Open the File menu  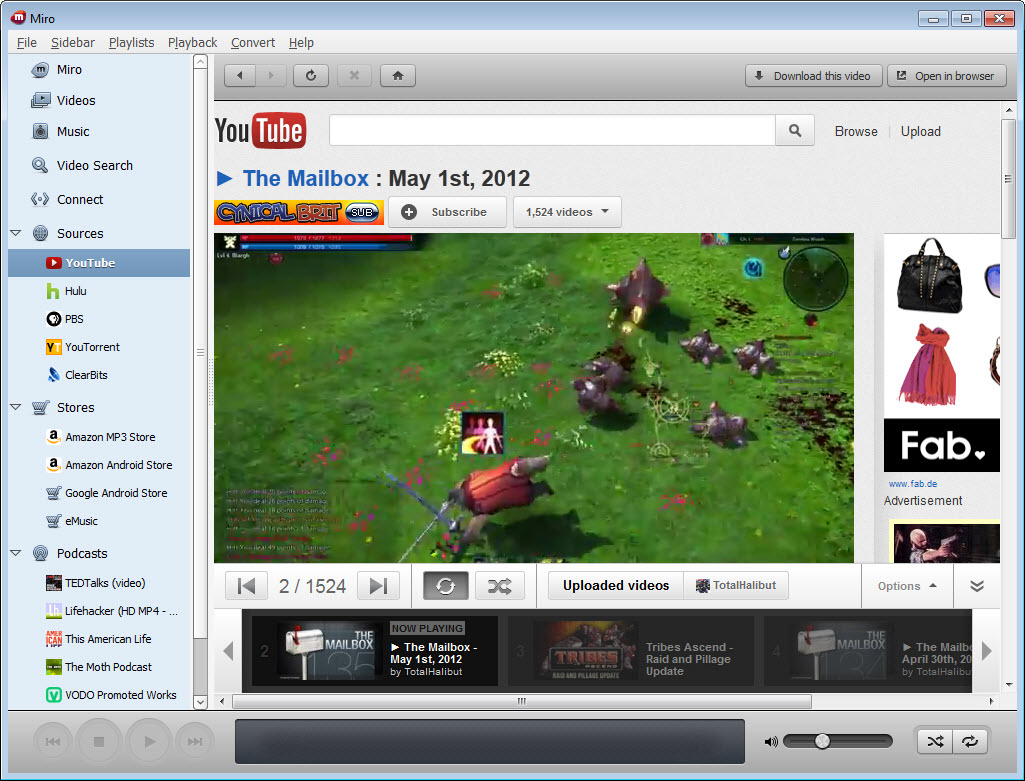[x=27, y=42]
